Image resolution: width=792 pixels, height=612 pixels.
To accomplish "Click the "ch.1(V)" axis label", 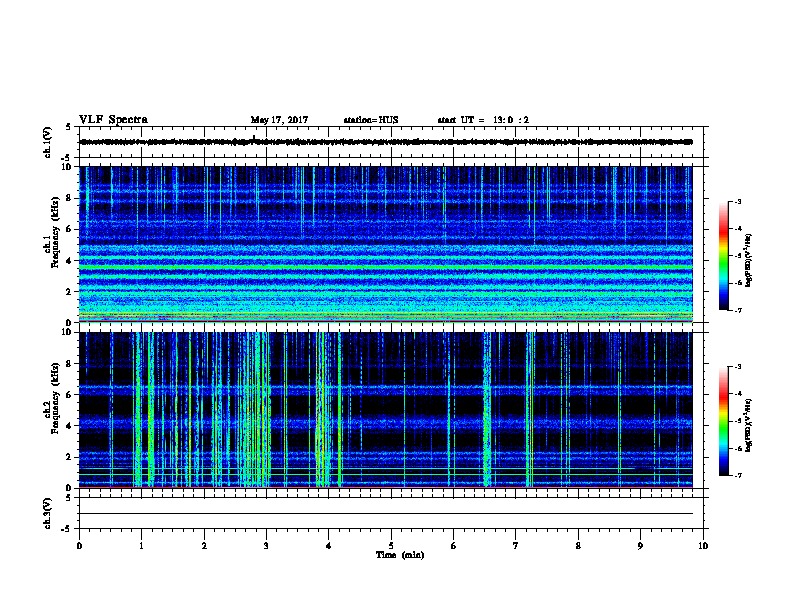I will (x=48, y=142).
